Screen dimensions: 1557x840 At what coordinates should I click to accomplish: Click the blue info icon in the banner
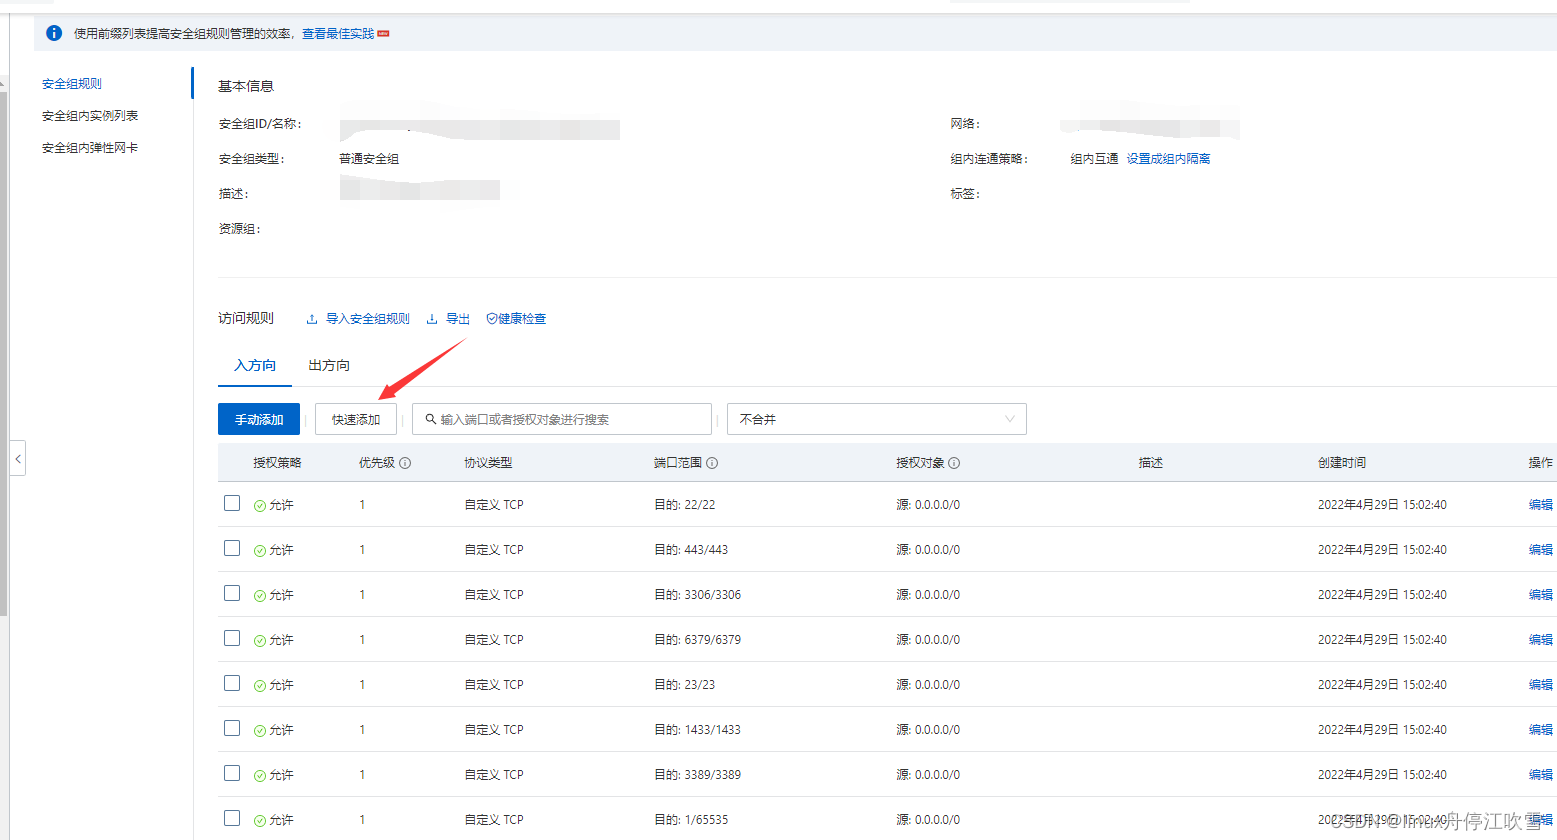click(54, 33)
